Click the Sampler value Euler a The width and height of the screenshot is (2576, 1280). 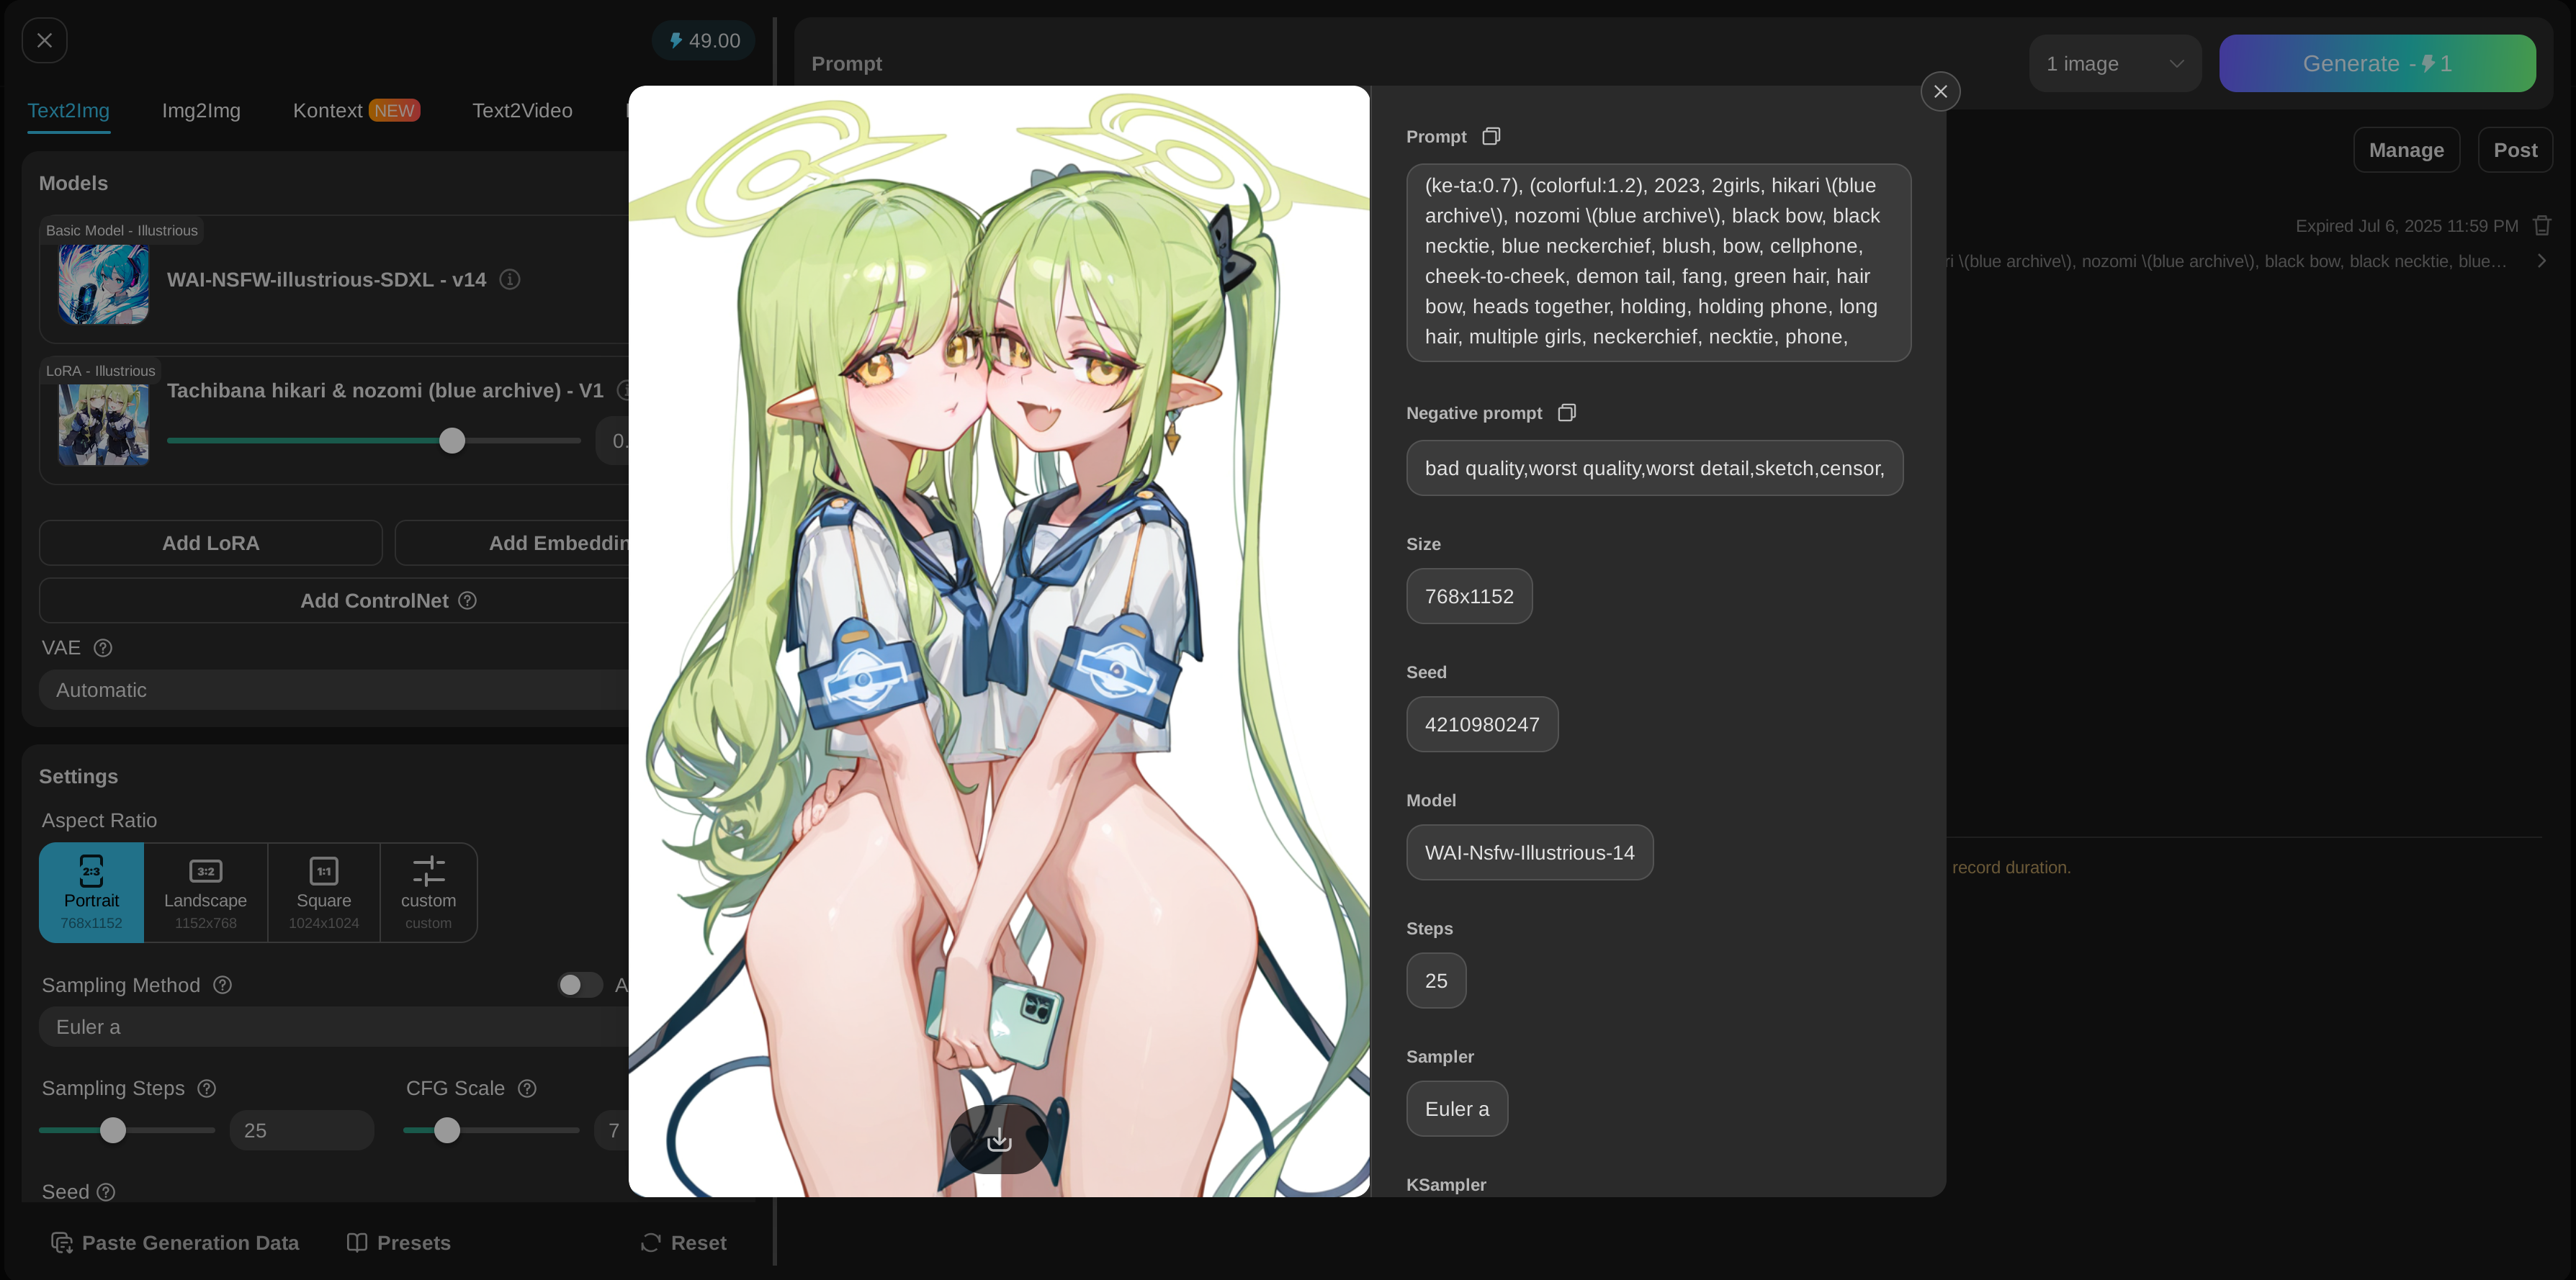point(1457,1108)
